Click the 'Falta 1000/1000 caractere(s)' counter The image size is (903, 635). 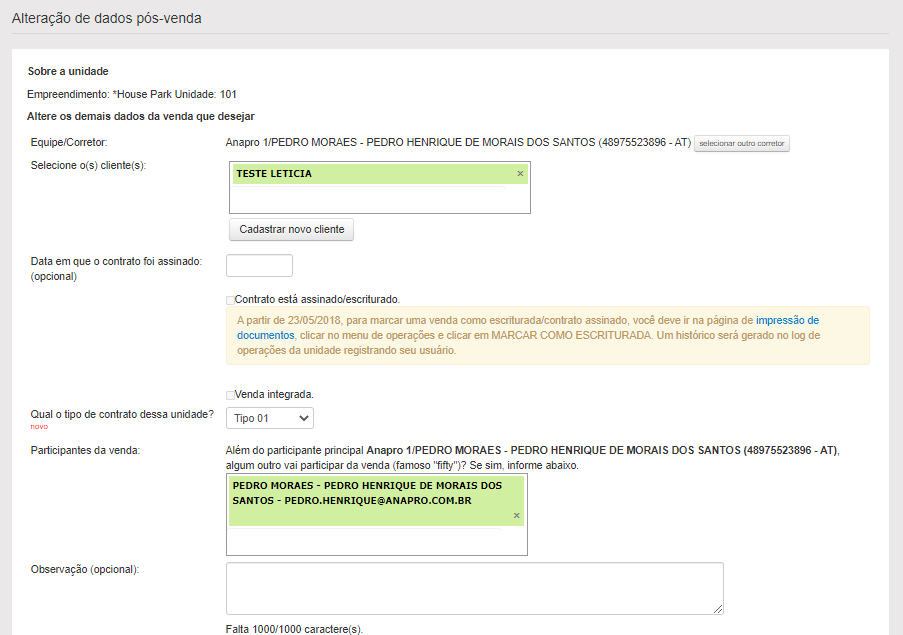click(294, 629)
